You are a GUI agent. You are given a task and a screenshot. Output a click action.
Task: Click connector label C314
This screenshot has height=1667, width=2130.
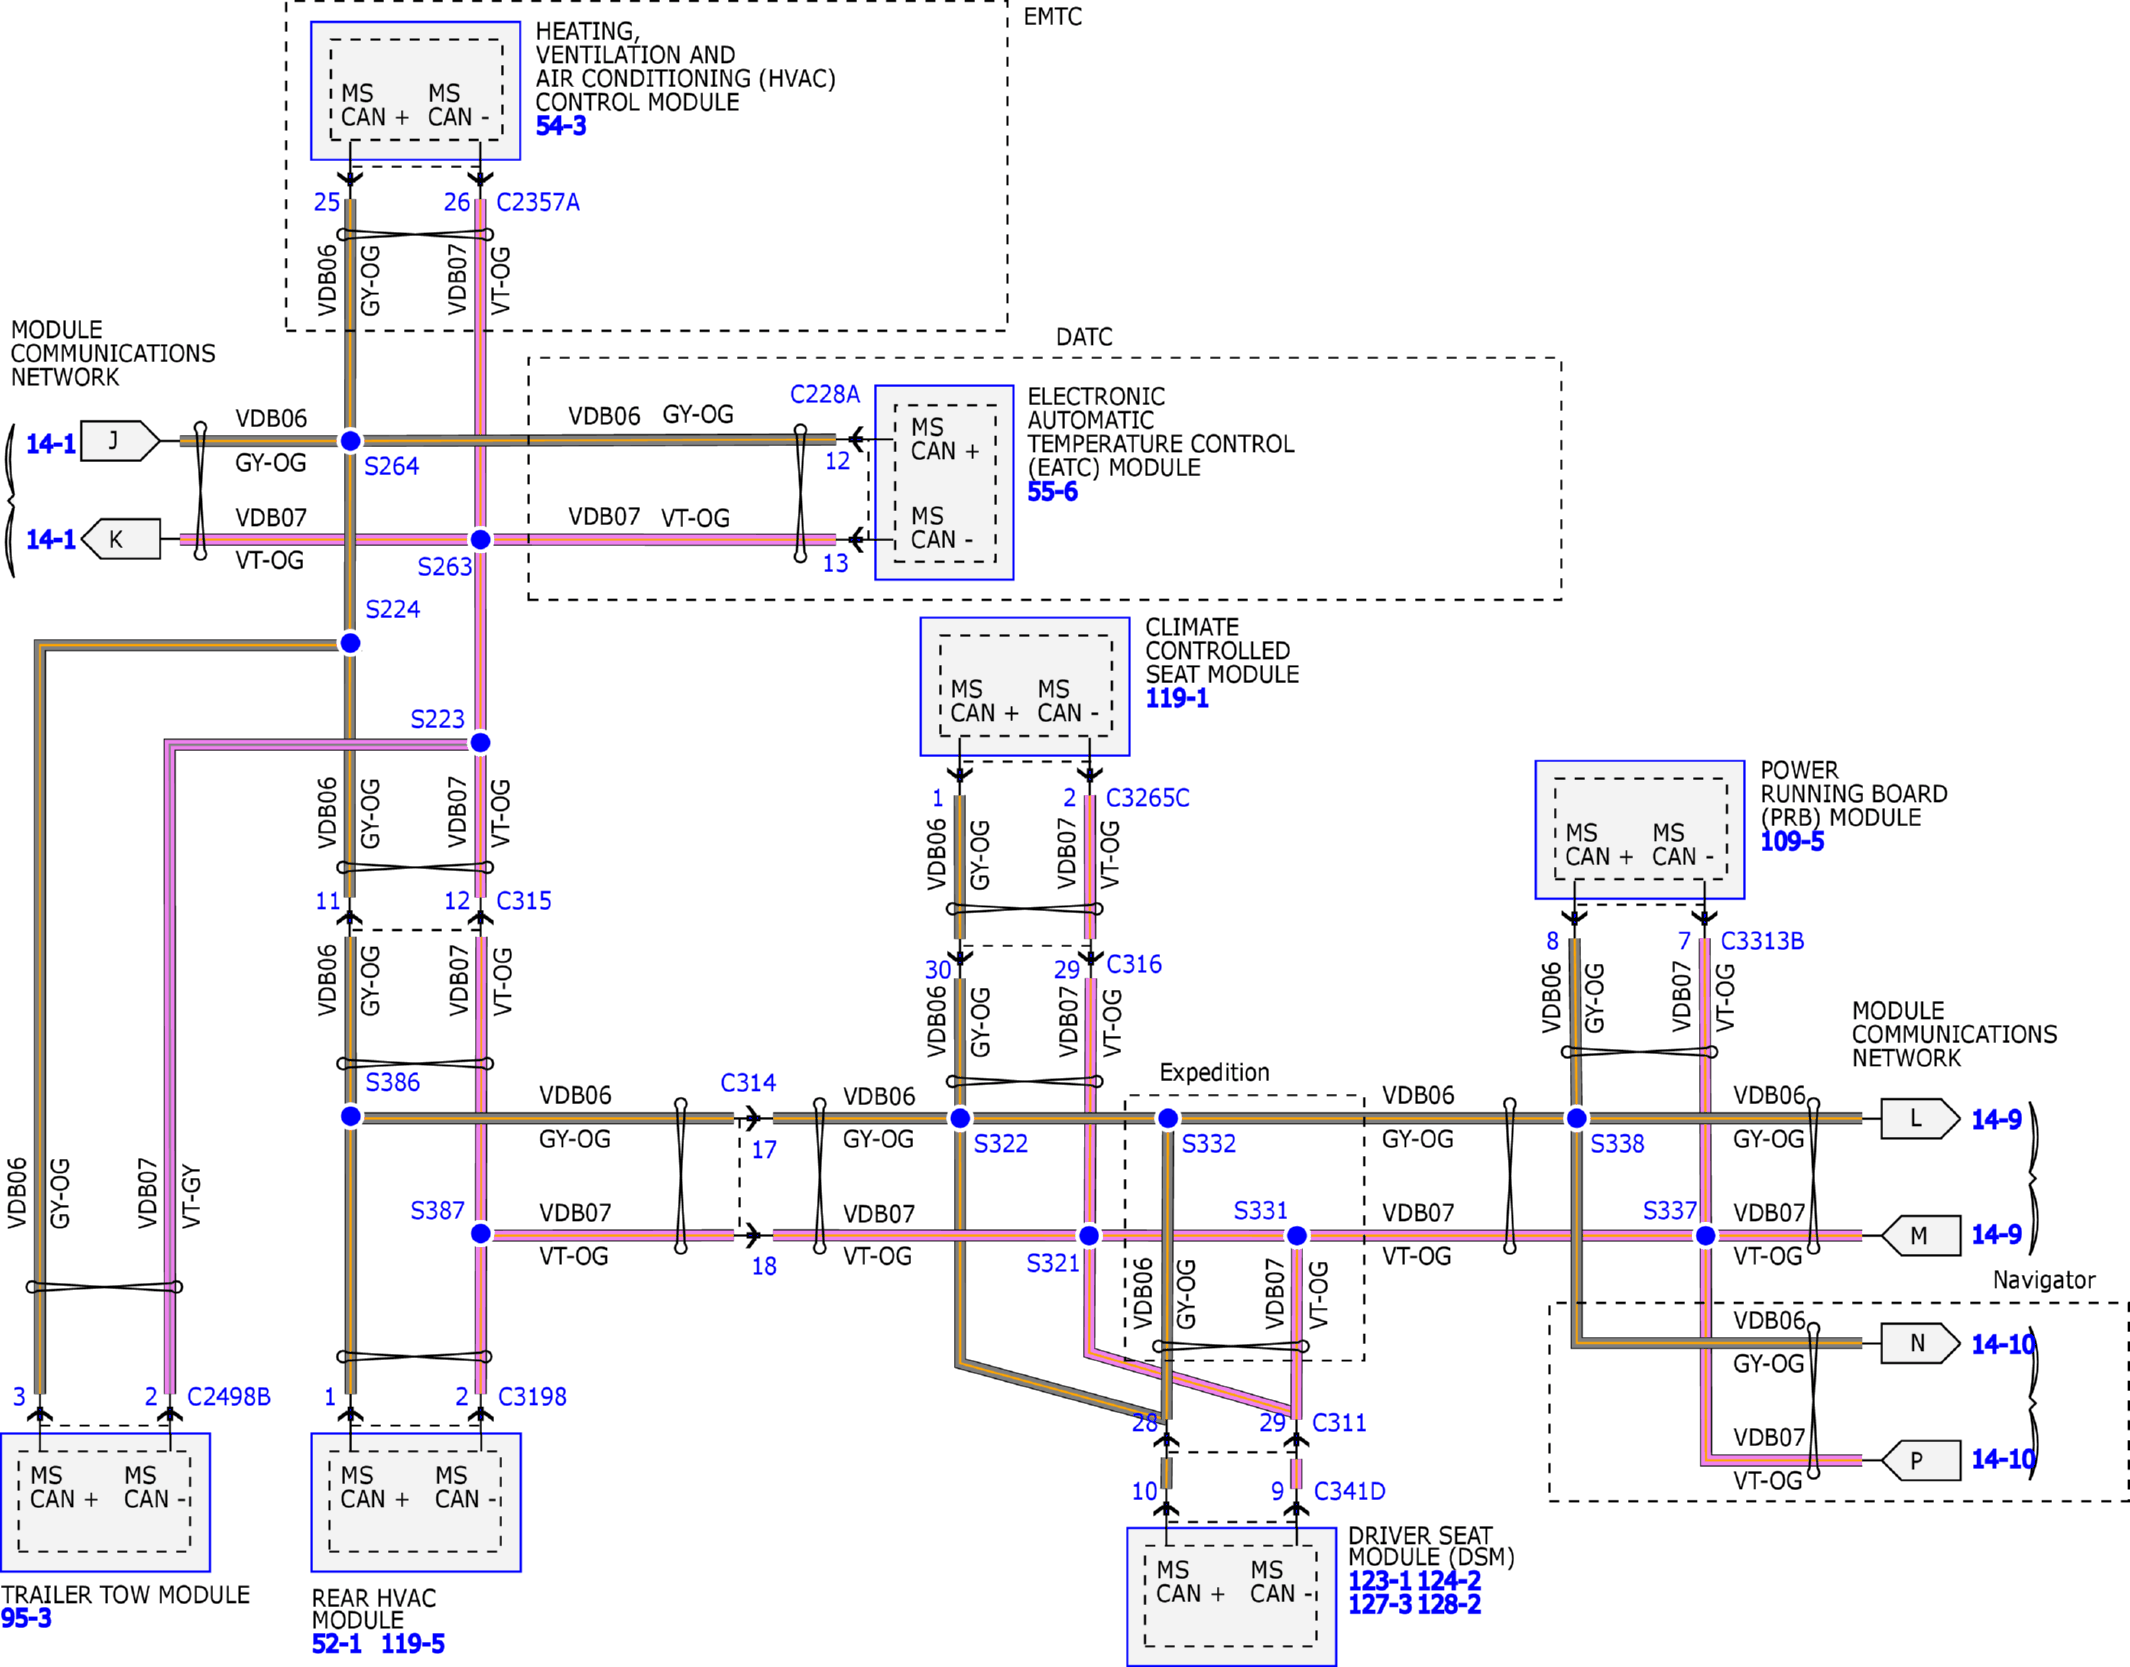click(748, 1083)
